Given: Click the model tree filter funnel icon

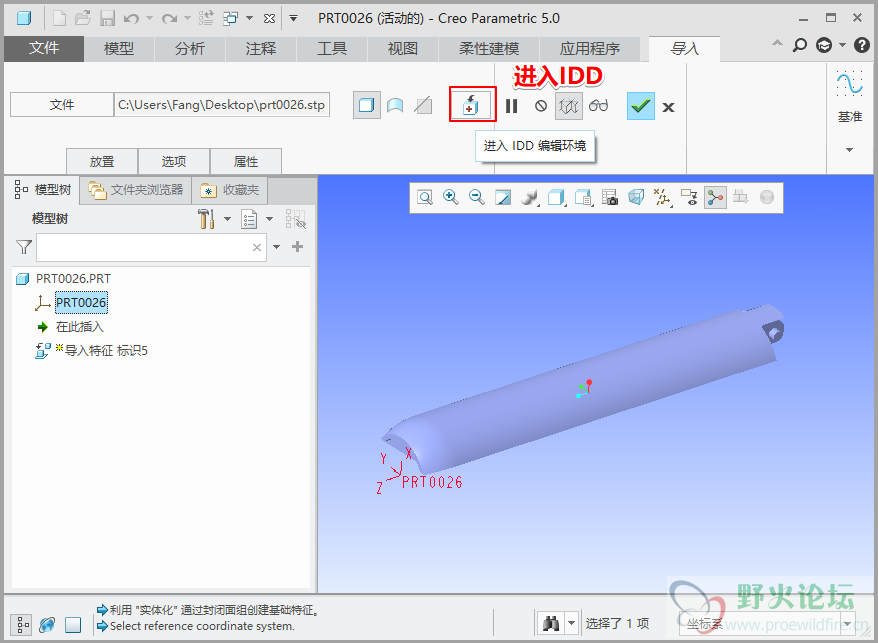Looking at the screenshot, I should coord(24,247).
